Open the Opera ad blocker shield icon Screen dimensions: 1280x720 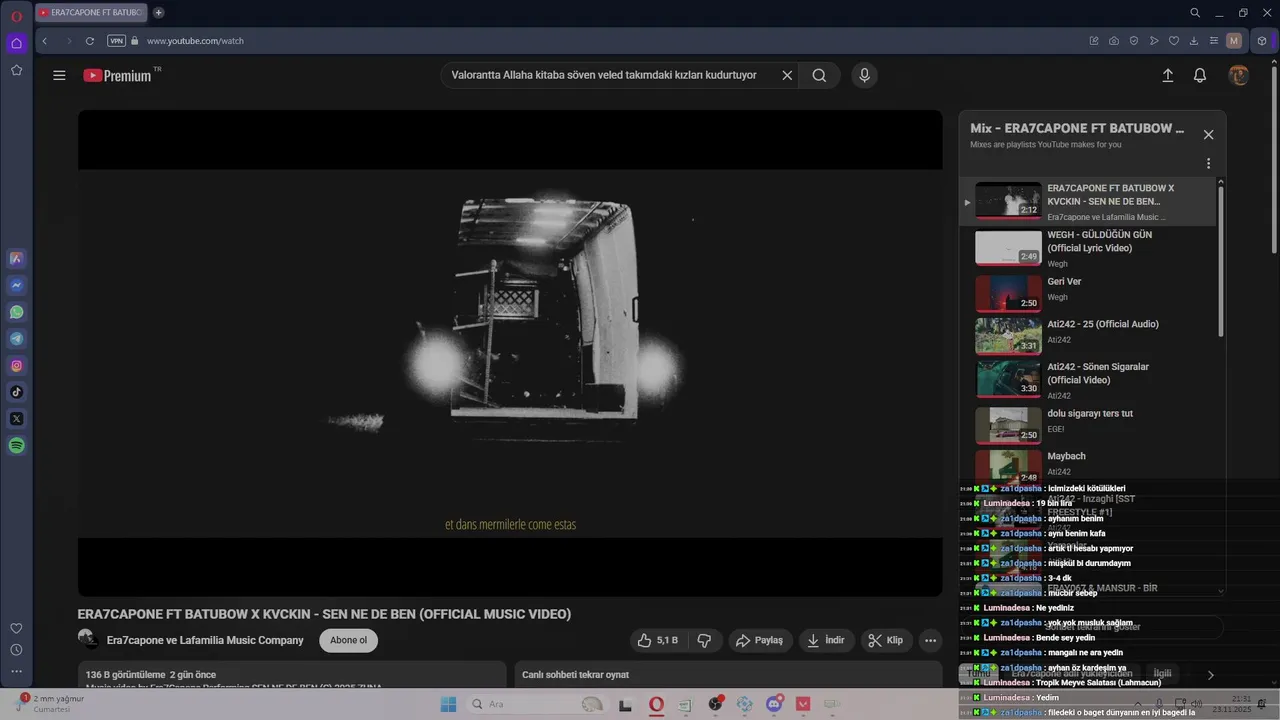(x=1134, y=41)
